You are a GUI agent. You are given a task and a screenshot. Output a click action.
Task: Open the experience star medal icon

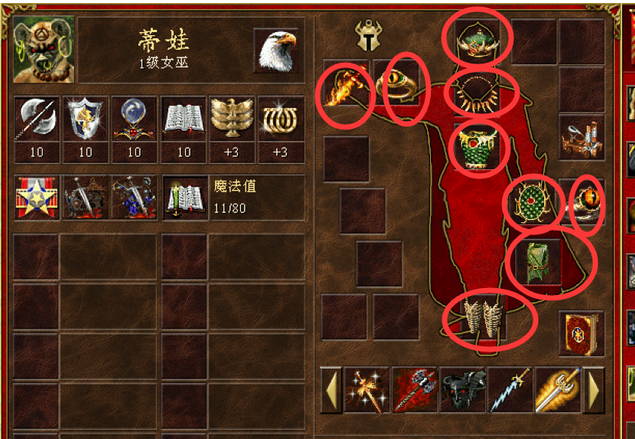37,198
